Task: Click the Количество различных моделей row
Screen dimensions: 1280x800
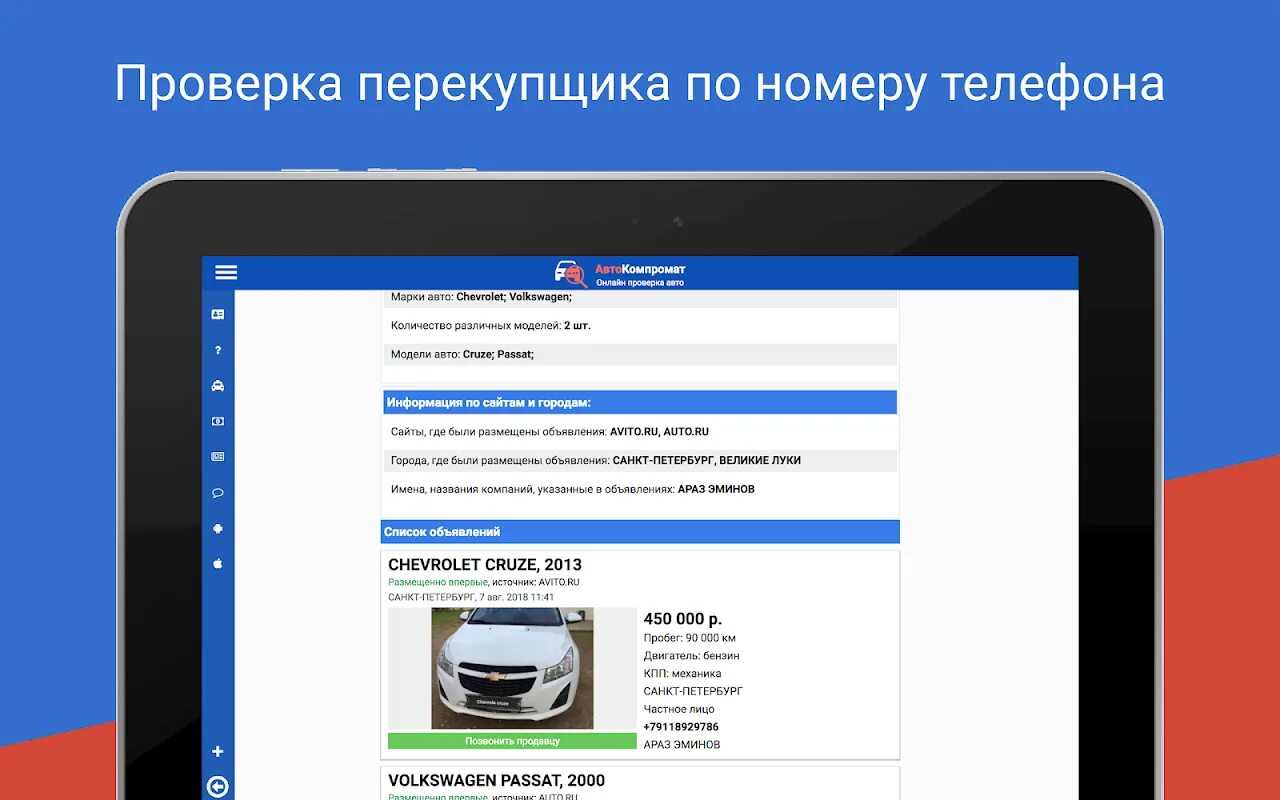Action: coord(640,326)
